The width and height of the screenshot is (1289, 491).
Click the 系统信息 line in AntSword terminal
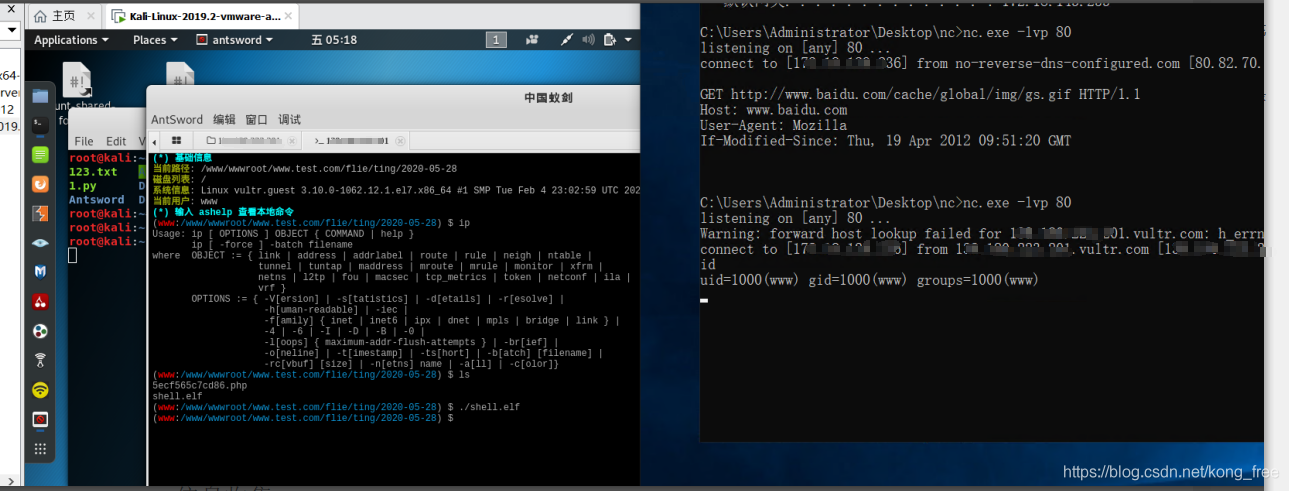[395, 190]
